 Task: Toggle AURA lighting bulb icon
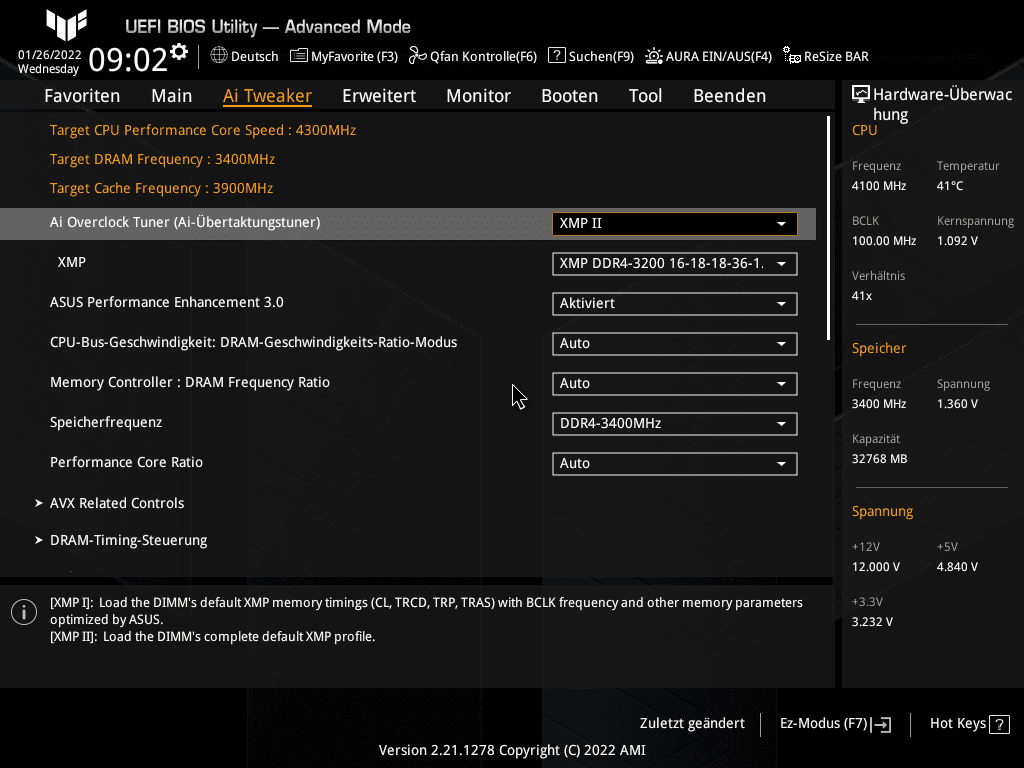pyautogui.click(x=654, y=56)
